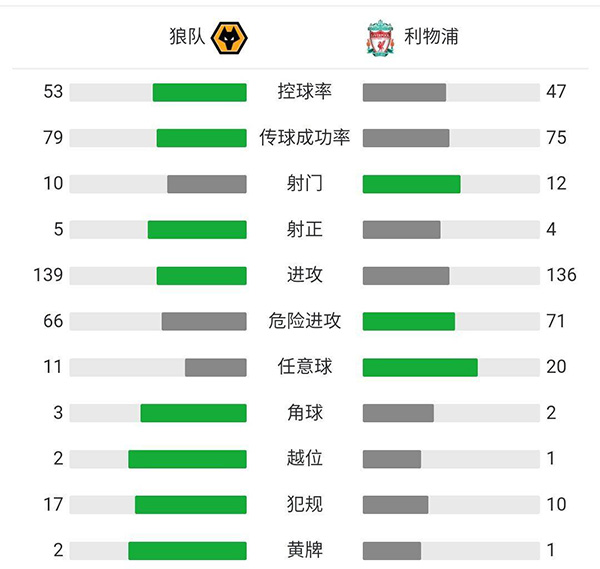
Task: Click the Wolves gray 危险进攻 bar
Action: pos(204,321)
